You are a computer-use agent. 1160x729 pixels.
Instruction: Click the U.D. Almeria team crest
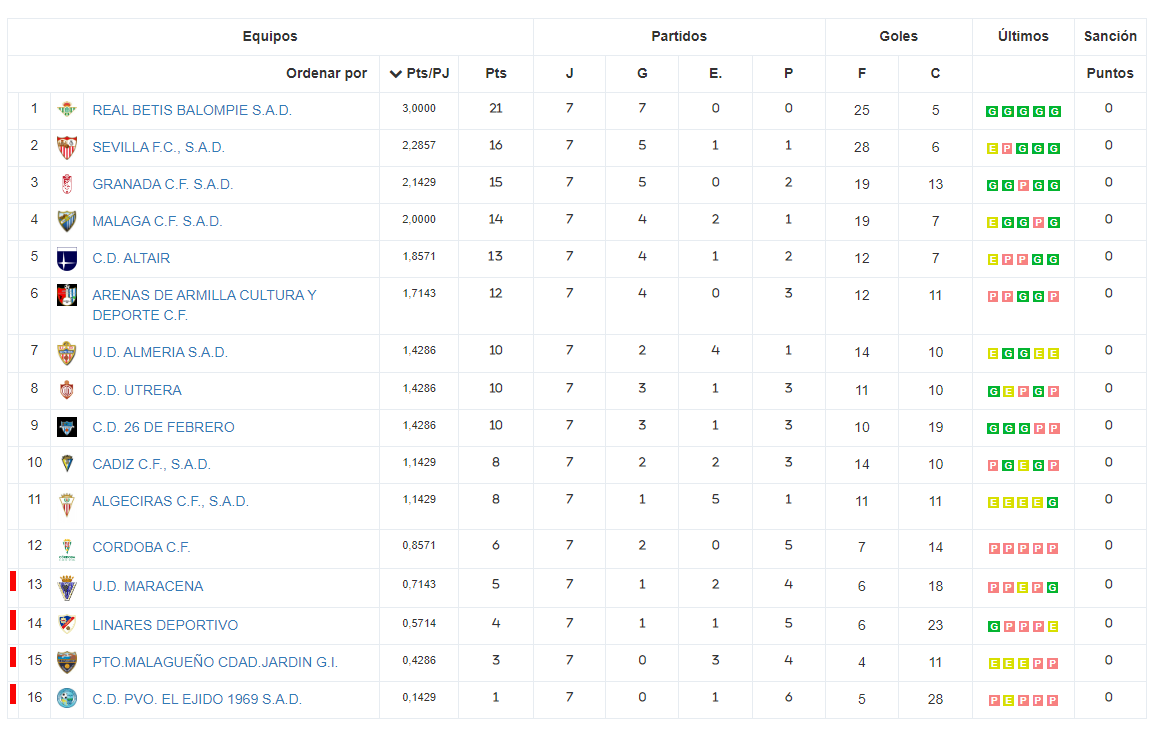[x=67, y=353]
